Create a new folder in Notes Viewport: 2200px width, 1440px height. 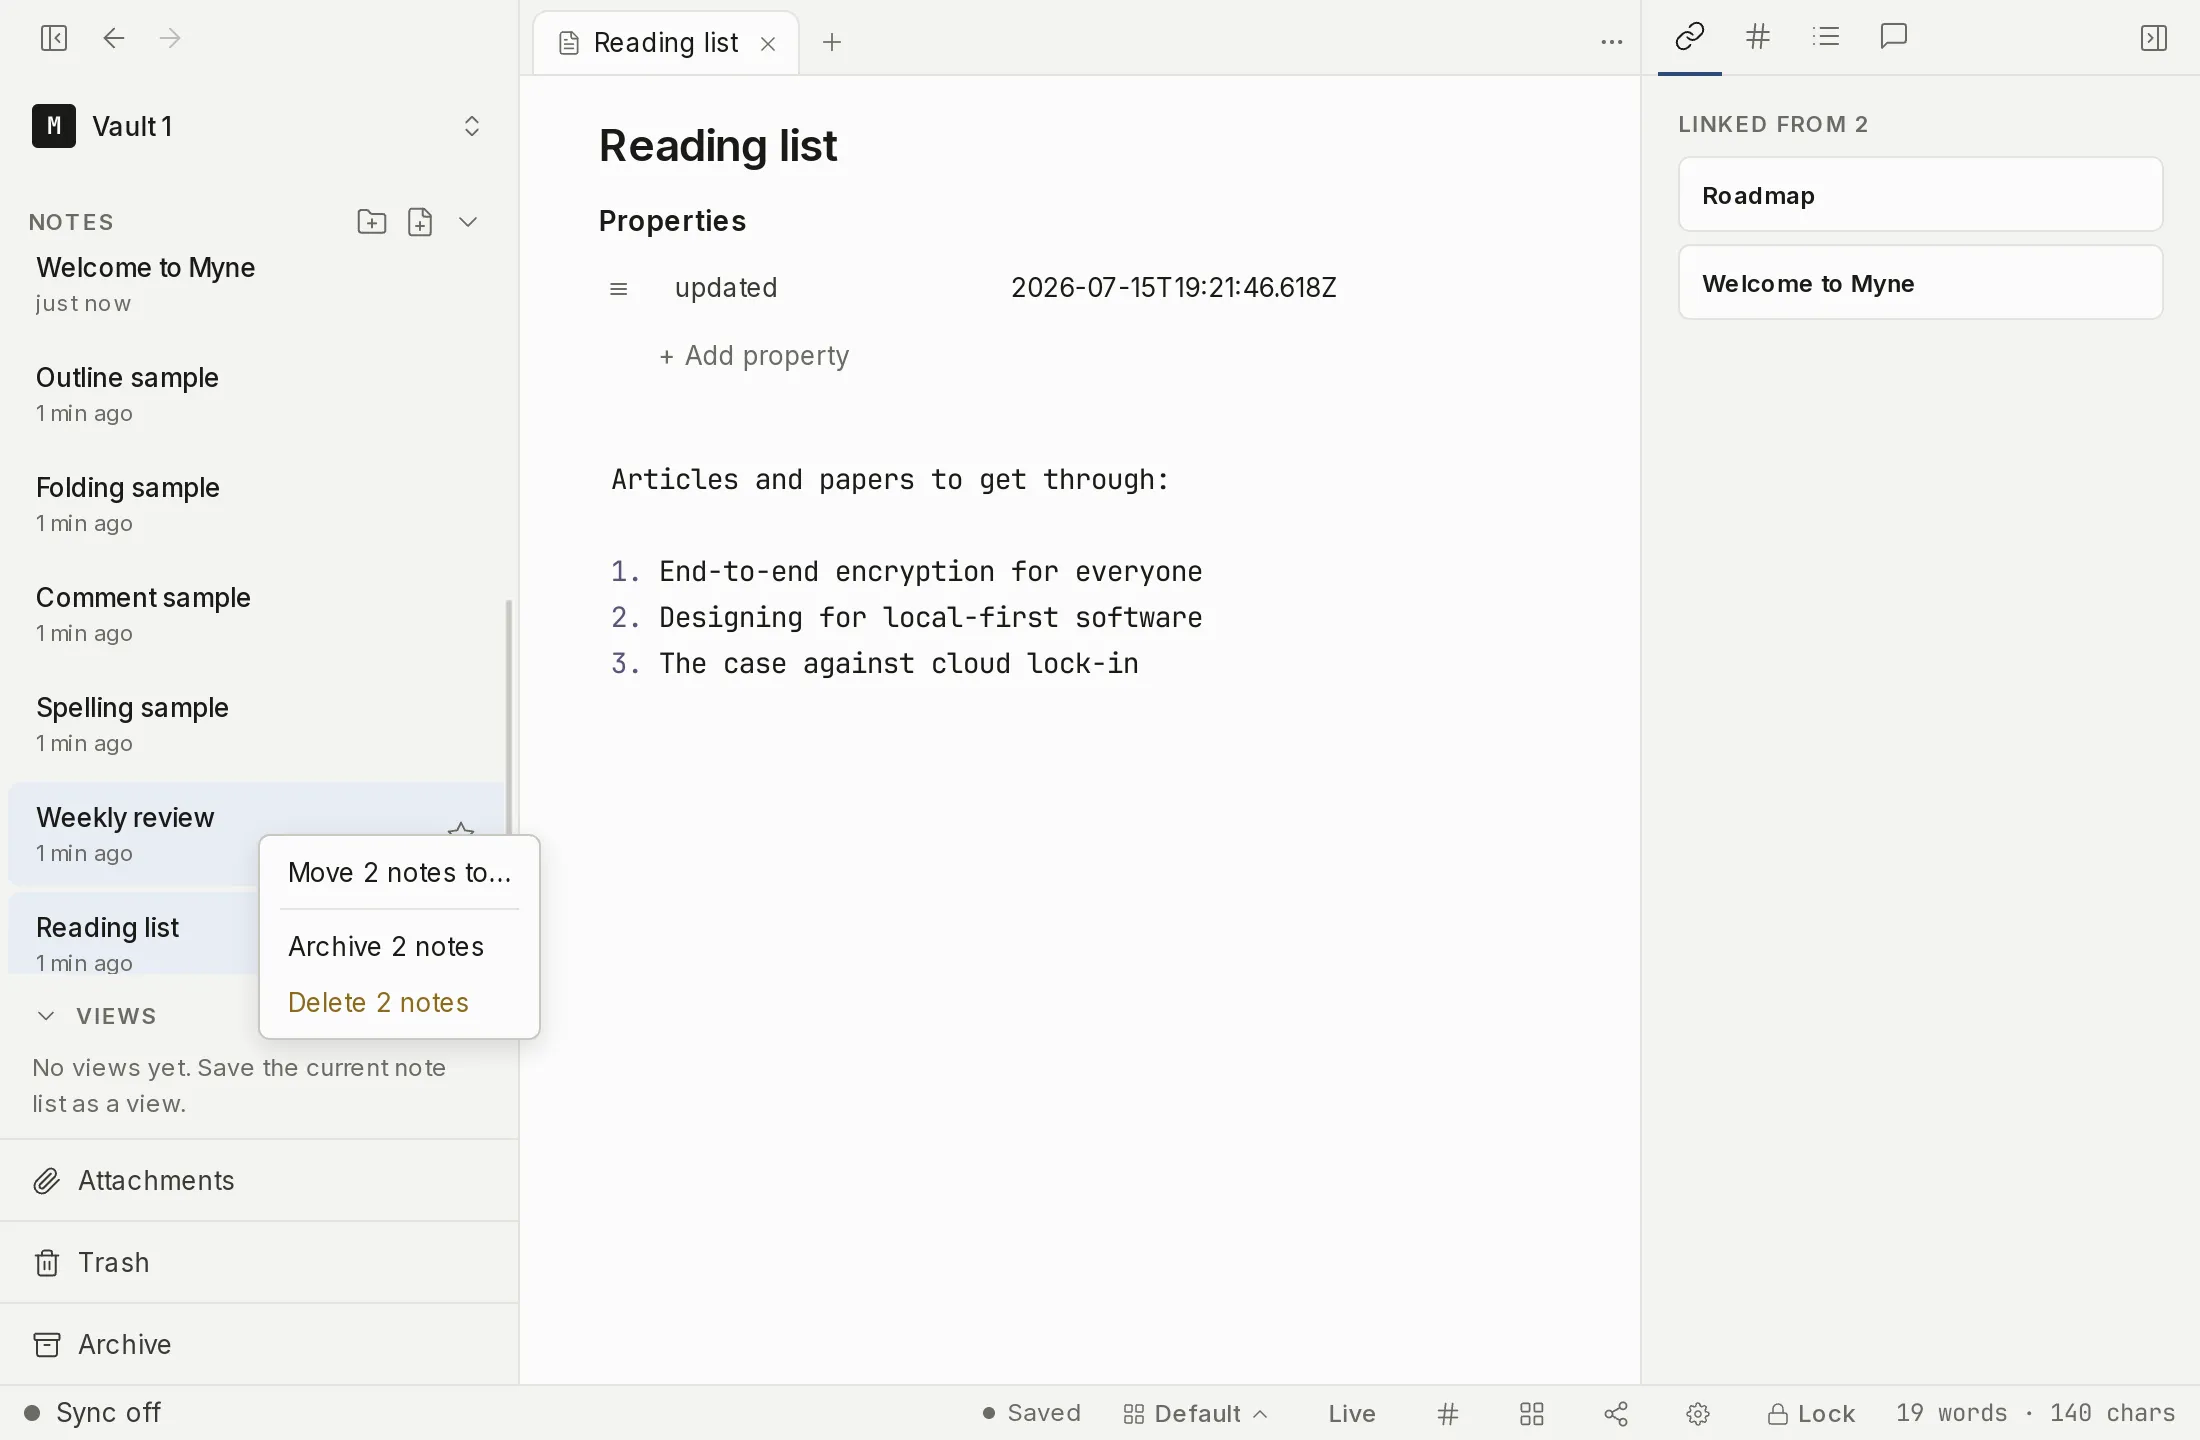372,222
